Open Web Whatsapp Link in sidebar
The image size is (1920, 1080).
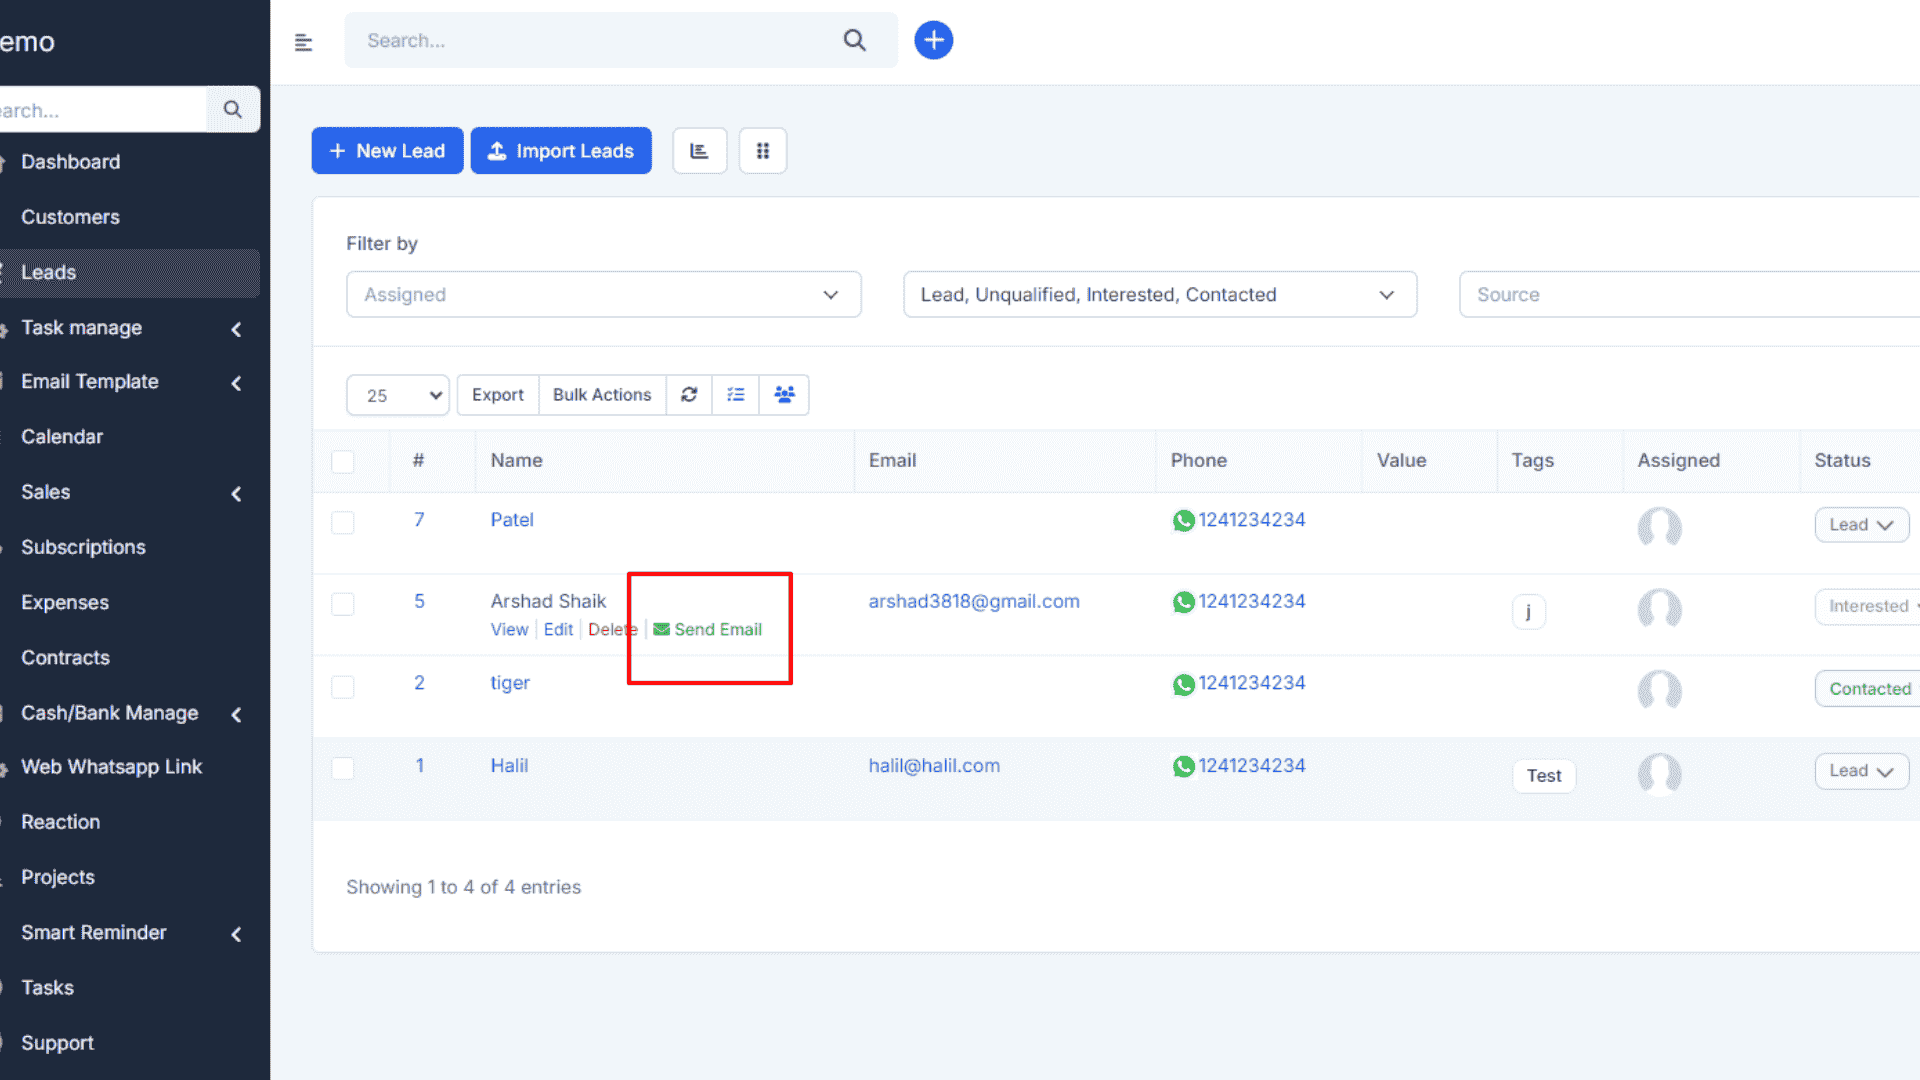click(x=111, y=767)
